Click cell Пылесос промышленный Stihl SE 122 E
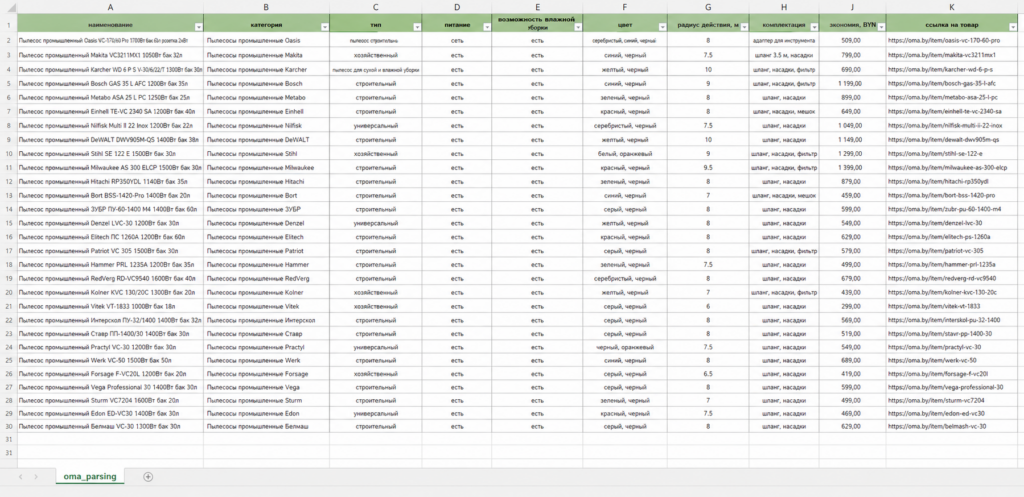The width and height of the screenshot is (1024, 497). 110,153
